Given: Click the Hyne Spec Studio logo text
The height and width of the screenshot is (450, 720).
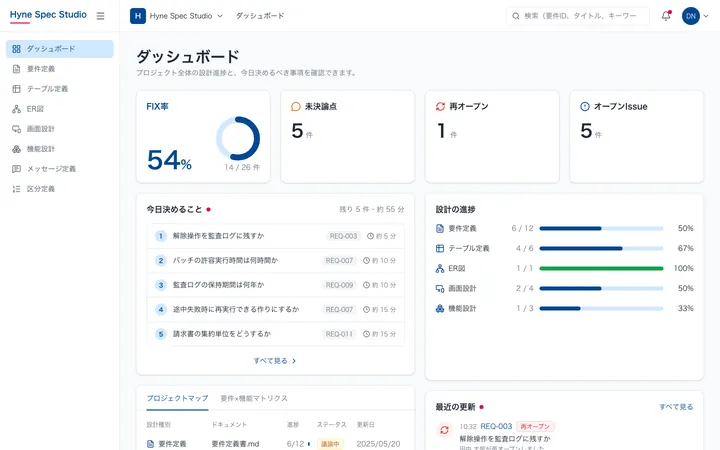Looking at the screenshot, I should click(48, 15).
